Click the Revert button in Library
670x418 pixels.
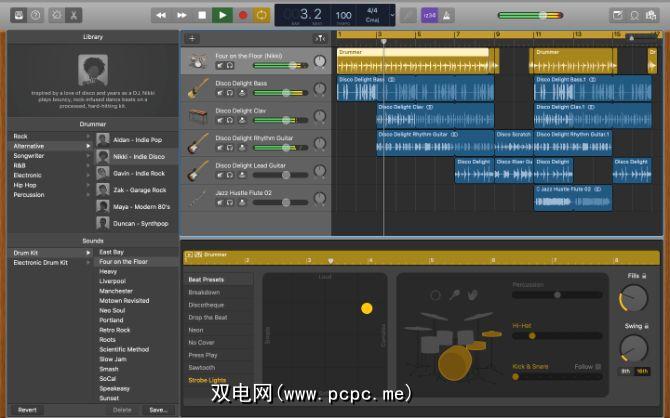27,410
